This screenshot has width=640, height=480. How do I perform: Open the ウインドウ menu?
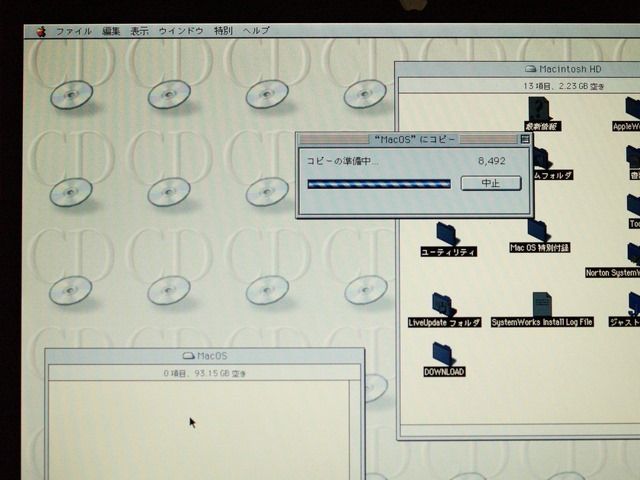[181, 31]
